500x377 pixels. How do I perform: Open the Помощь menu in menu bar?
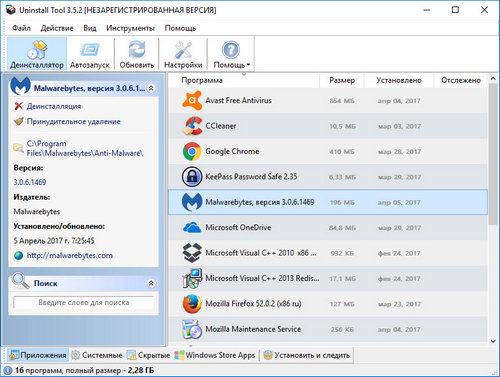180,28
